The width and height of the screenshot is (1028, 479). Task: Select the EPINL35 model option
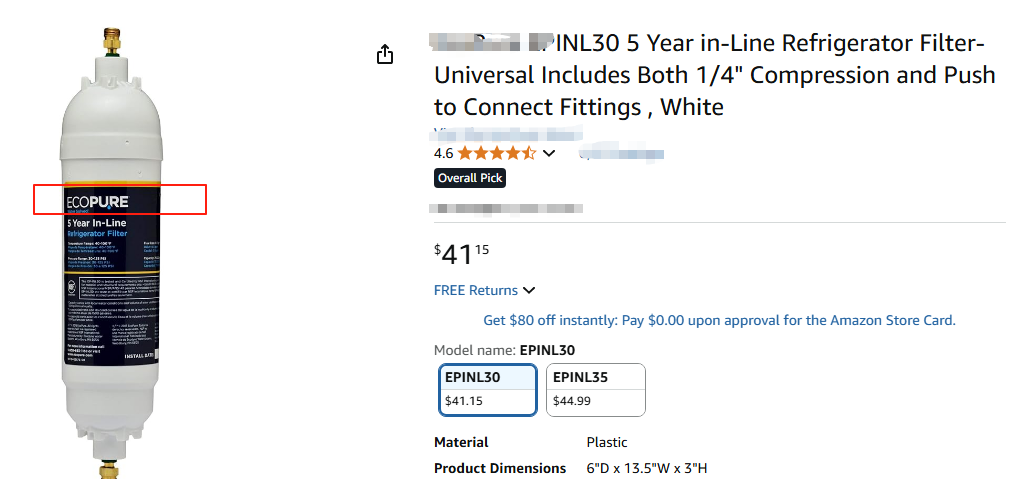[x=595, y=390]
